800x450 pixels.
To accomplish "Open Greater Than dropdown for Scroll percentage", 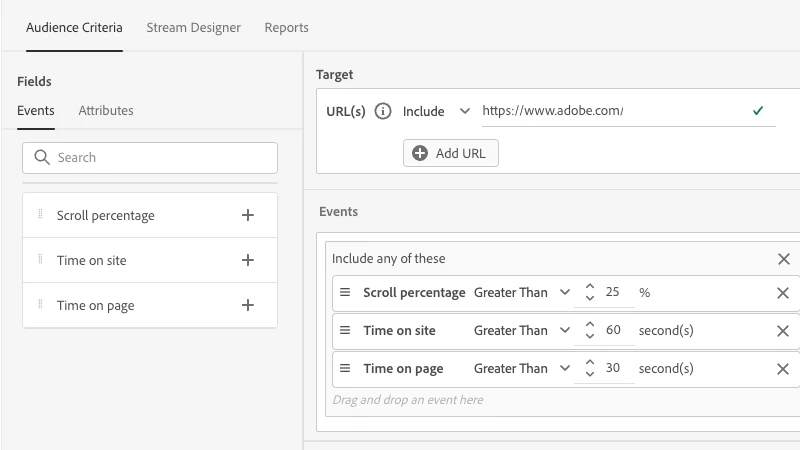I will click(521, 292).
